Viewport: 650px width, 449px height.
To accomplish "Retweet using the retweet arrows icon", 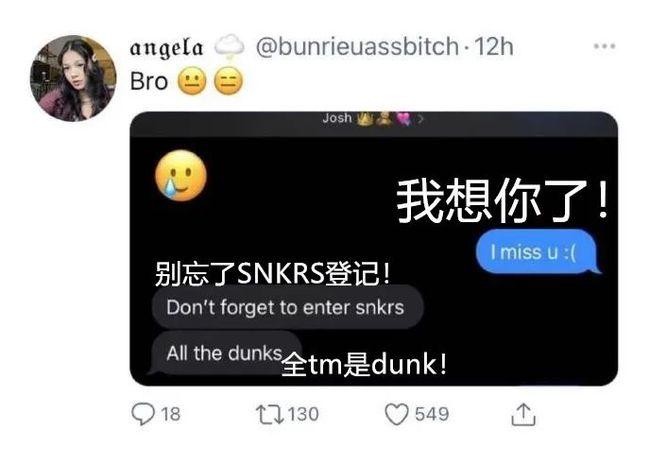I will [269, 414].
